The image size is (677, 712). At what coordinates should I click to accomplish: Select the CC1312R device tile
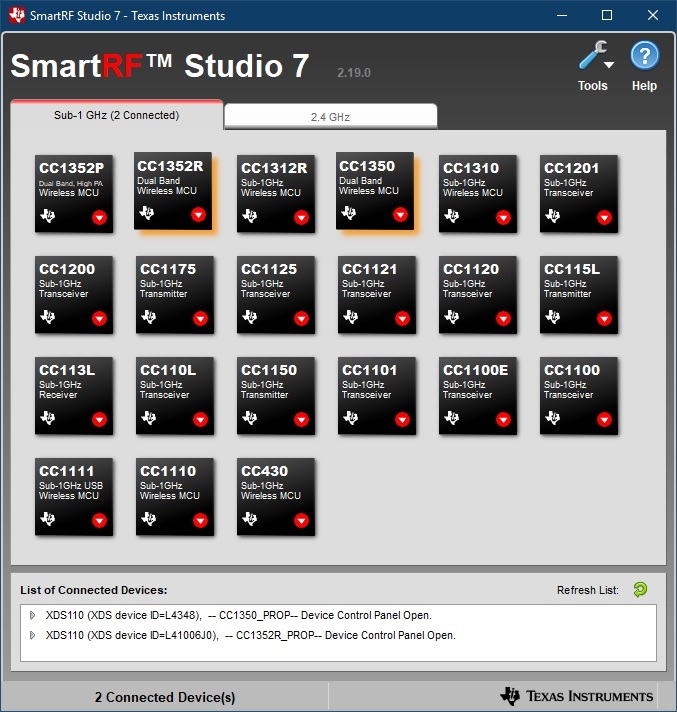pyautogui.click(x=276, y=194)
